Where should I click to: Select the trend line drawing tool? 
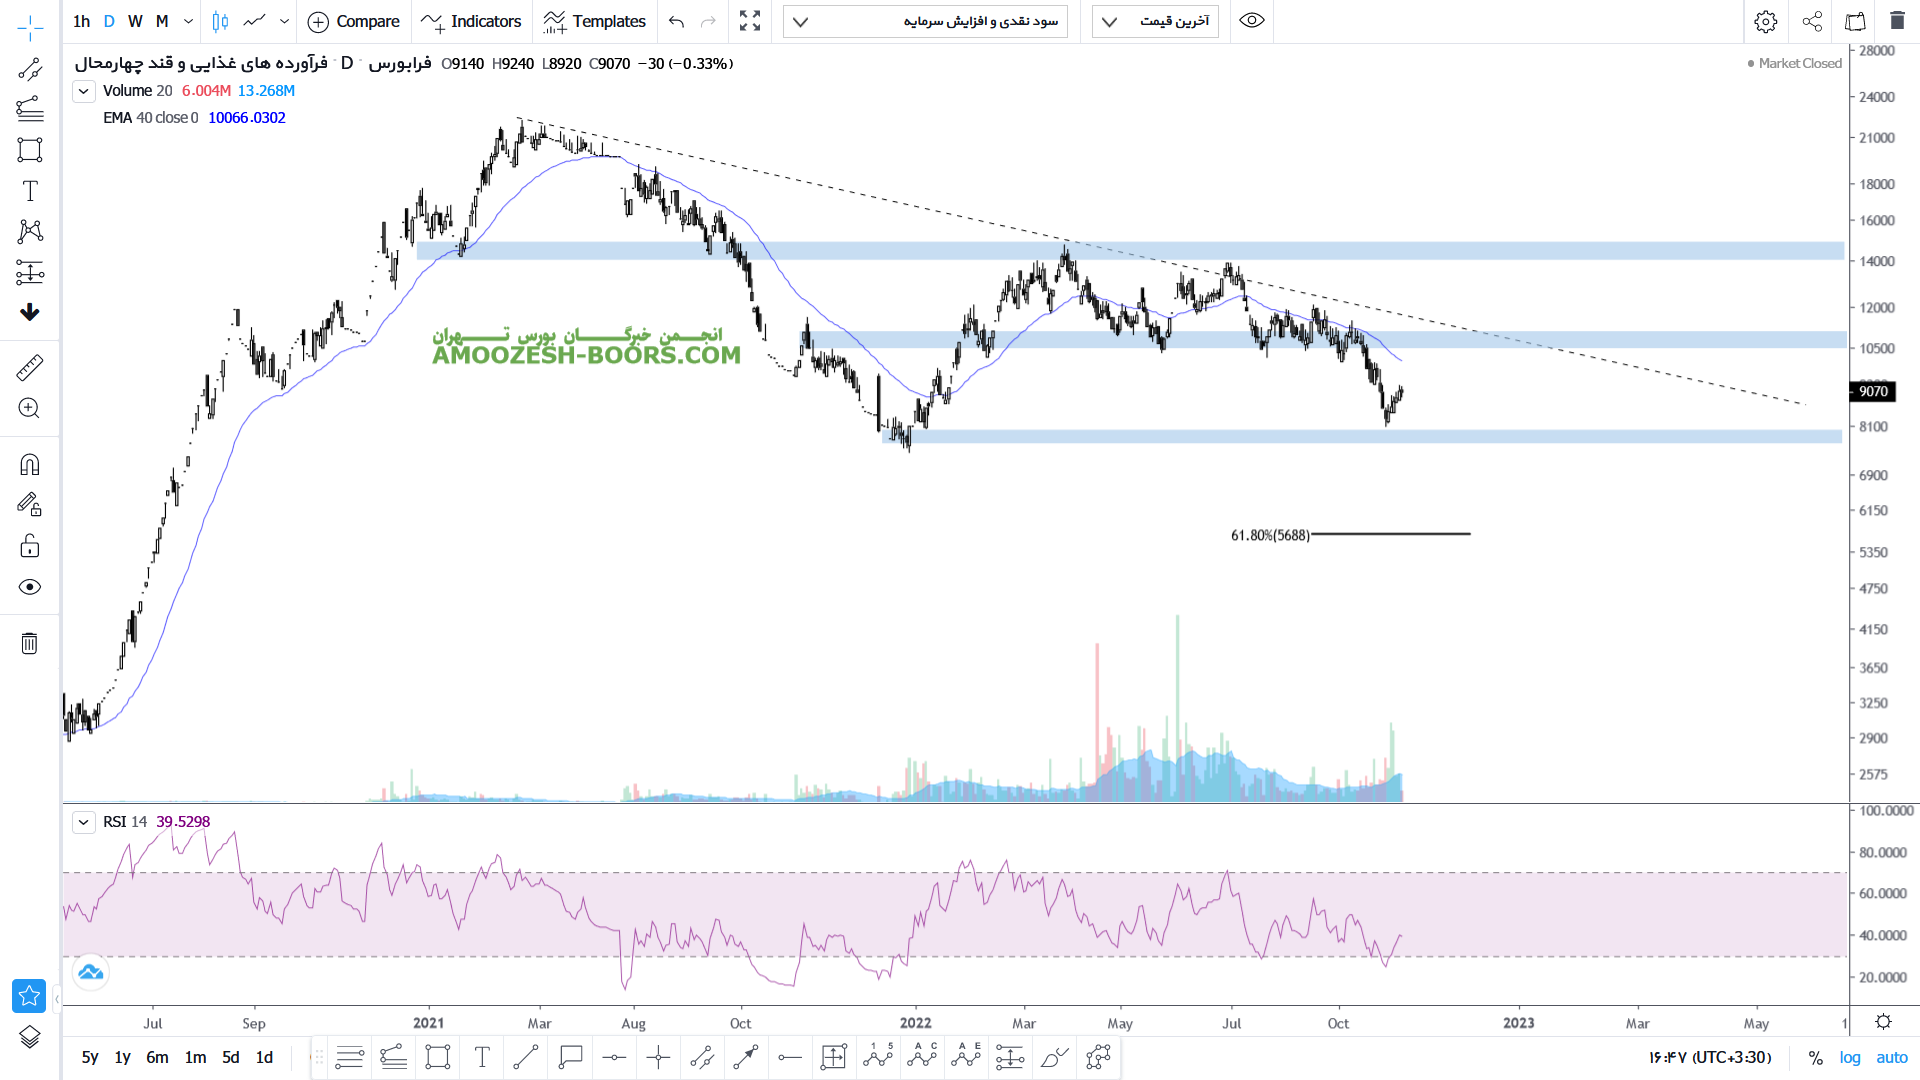pyautogui.click(x=30, y=69)
